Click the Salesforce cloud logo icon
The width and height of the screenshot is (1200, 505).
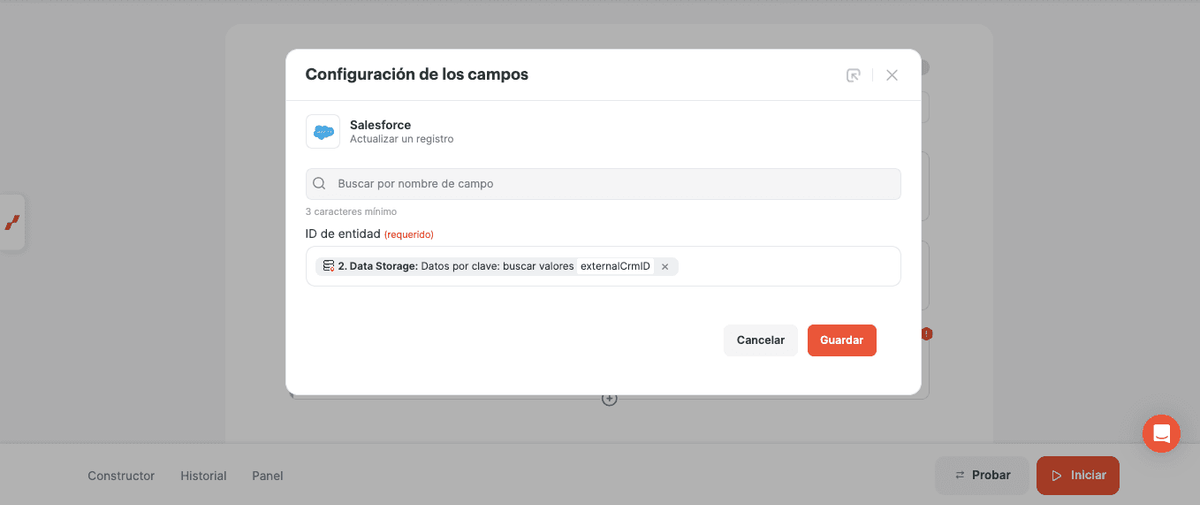[x=323, y=132]
